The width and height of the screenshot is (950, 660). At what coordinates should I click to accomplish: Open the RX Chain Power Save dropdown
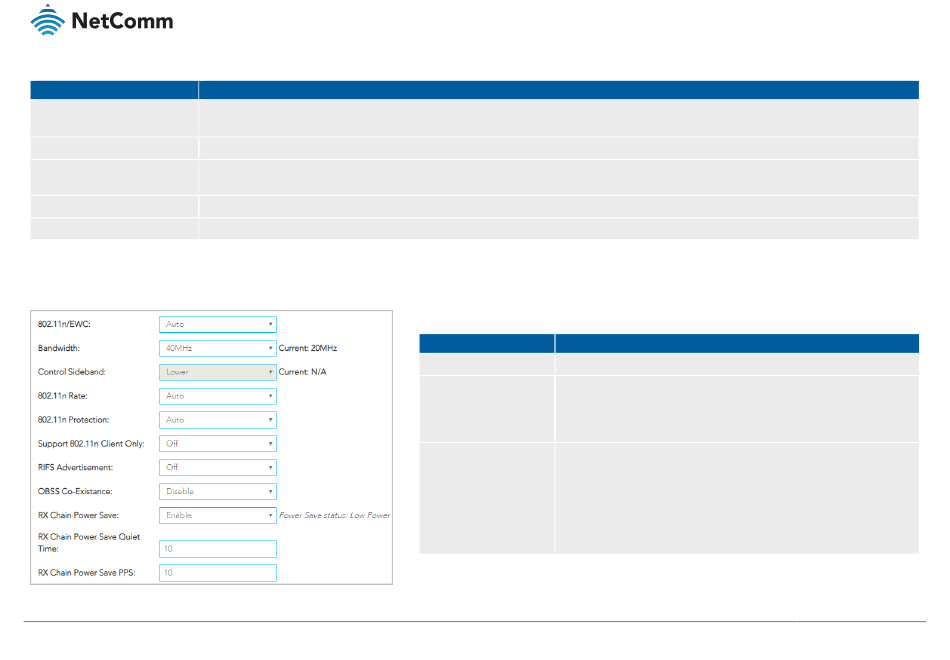pyautogui.click(x=218, y=515)
